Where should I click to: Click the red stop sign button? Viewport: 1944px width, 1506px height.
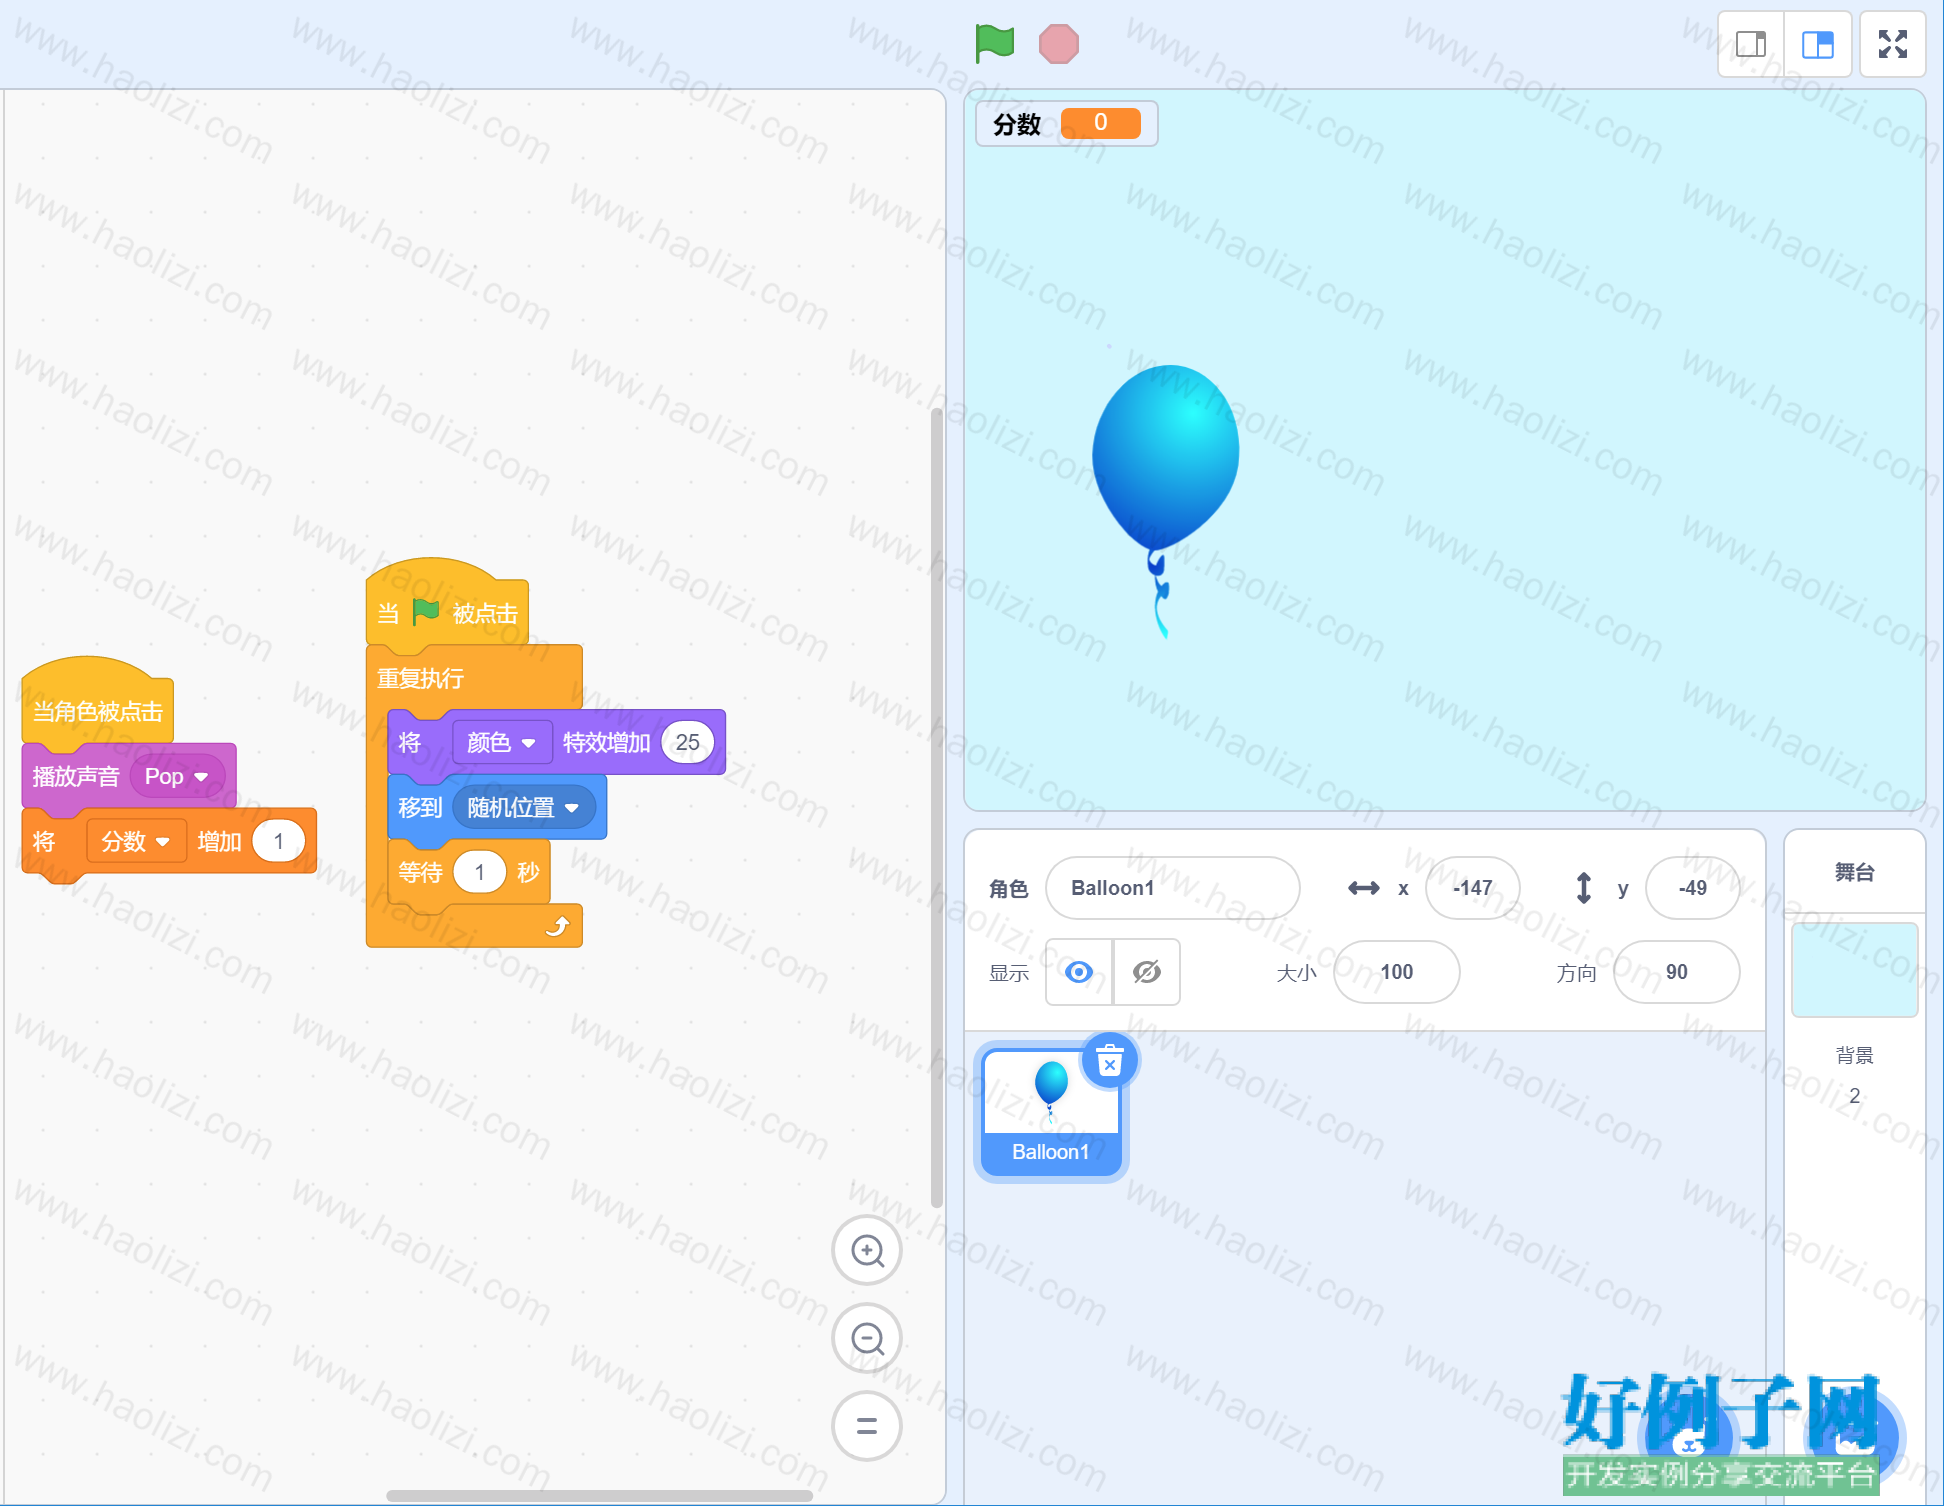(x=1058, y=44)
